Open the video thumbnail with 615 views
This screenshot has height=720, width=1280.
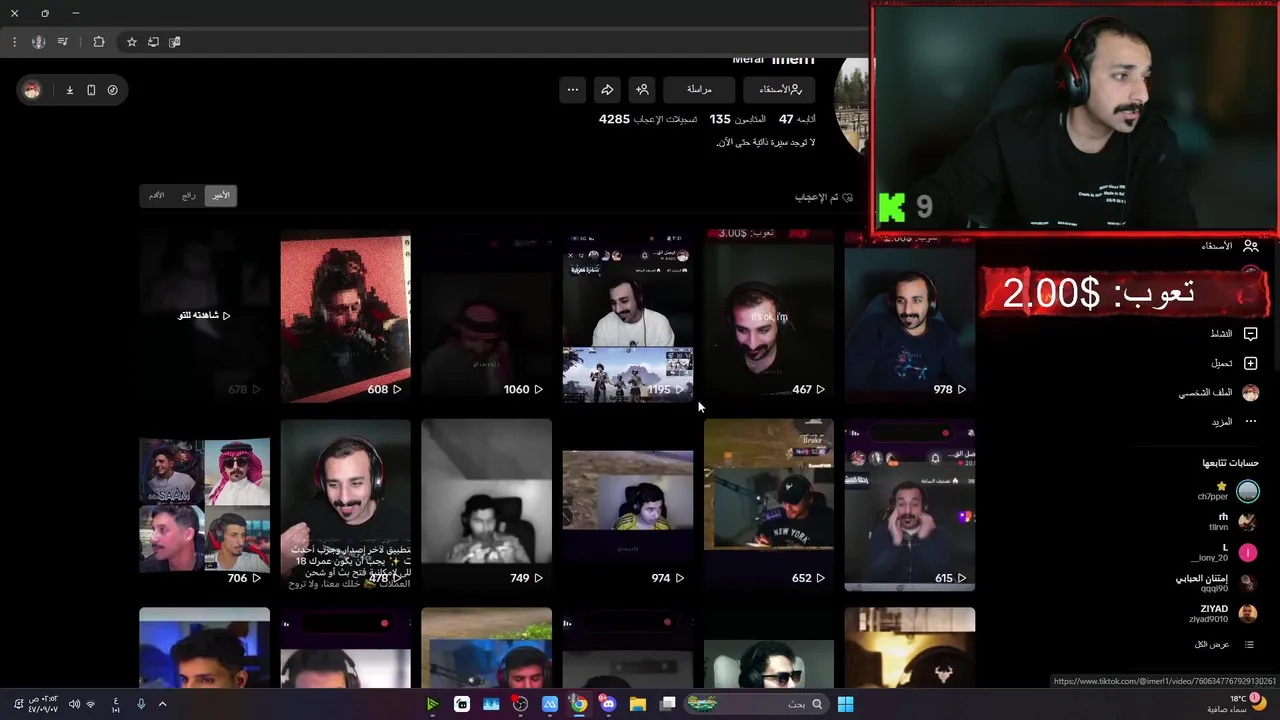909,505
